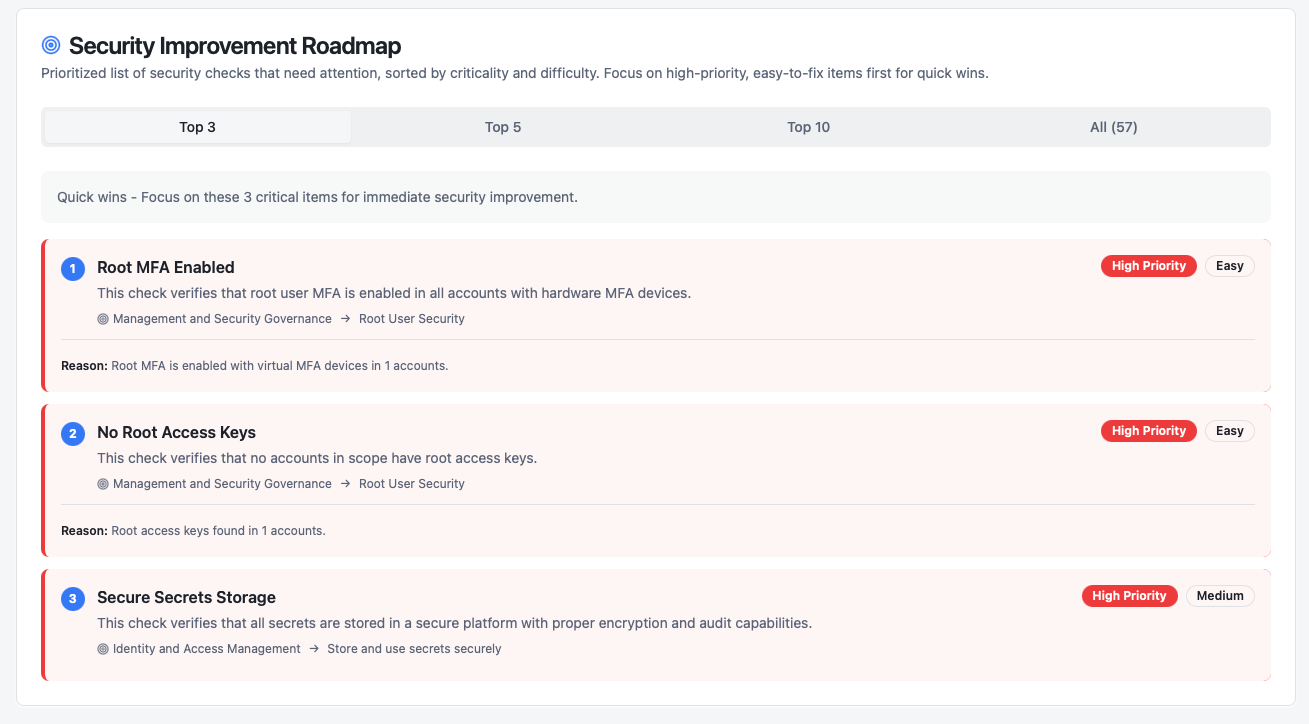This screenshot has height=724, width=1309.
Task: Click arrow separator in Root MFA Enabled breadcrumb
Action: click(345, 319)
